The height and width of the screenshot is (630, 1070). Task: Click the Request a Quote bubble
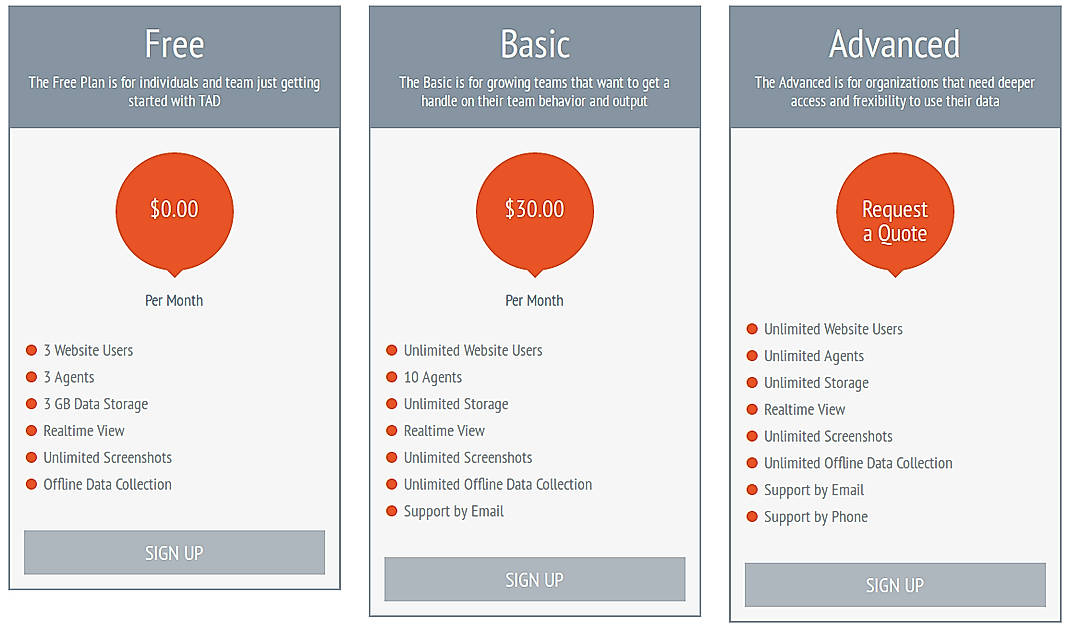click(x=894, y=221)
